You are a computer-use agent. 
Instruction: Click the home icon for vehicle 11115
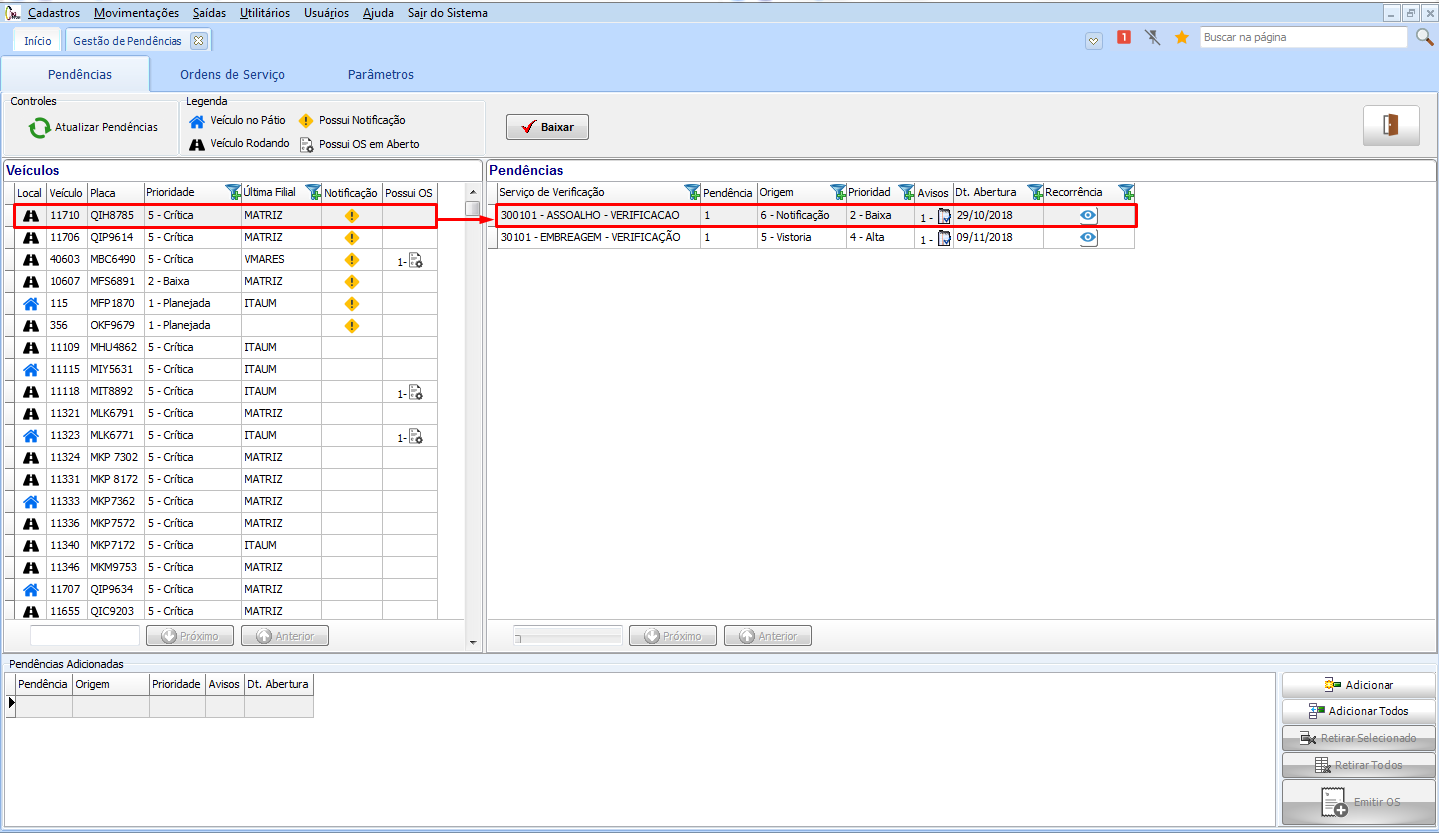pyautogui.click(x=31, y=369)
